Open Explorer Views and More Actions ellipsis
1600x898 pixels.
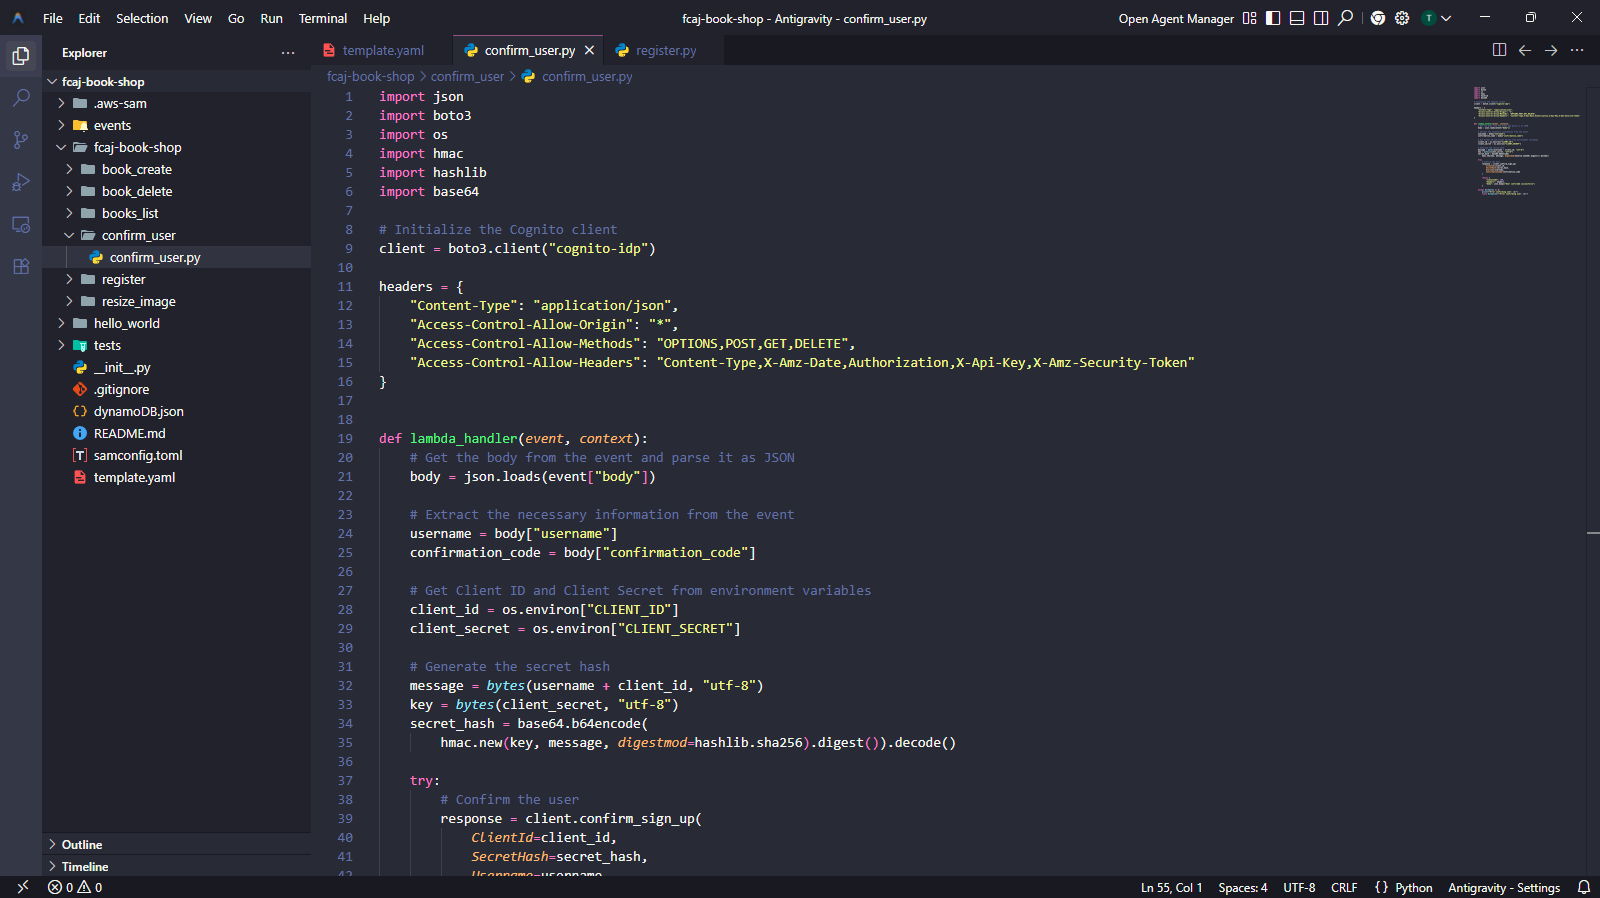click(288, 53)
